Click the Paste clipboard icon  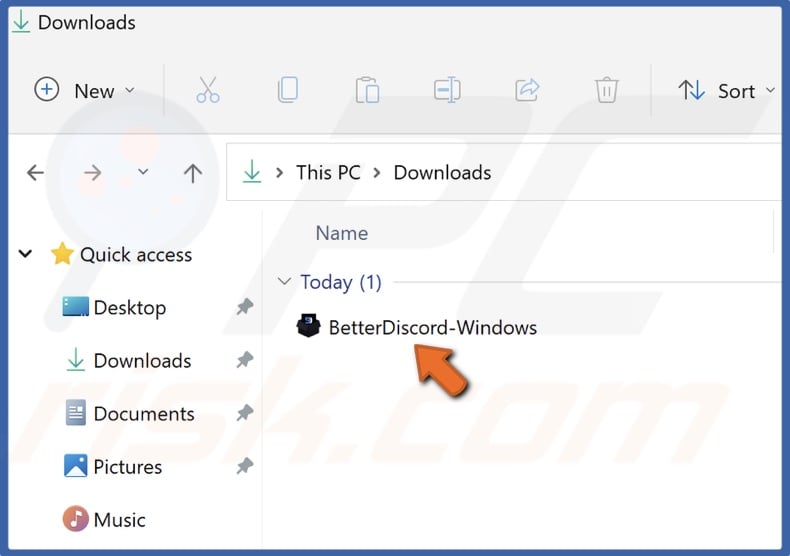(367, 90)
